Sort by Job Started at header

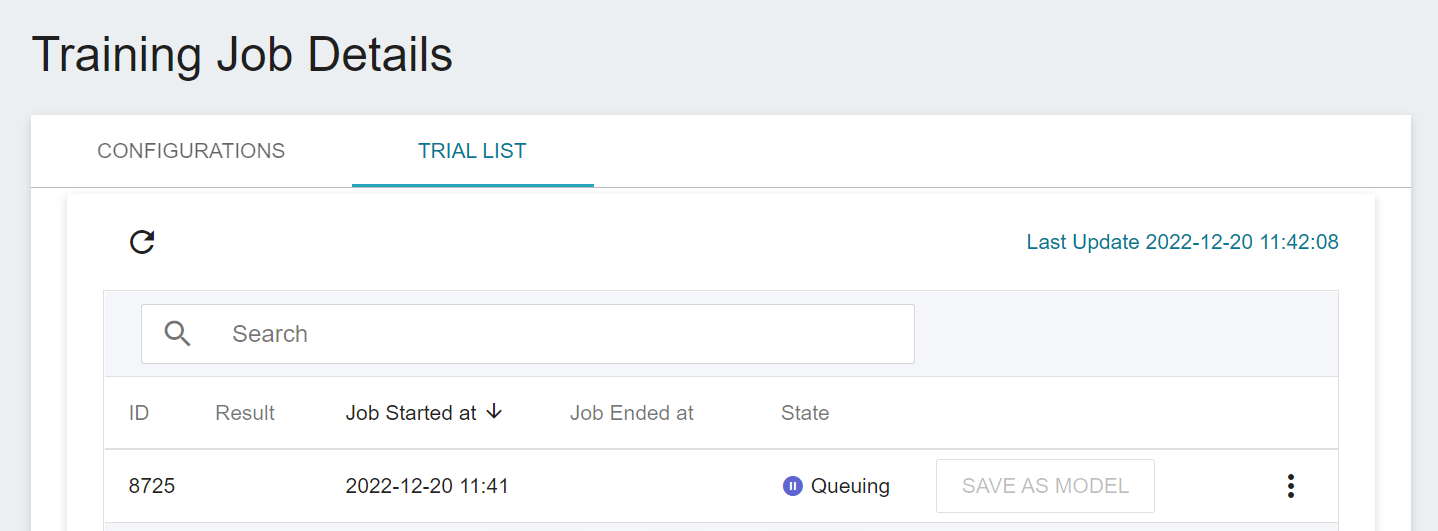pyautogui.click(x=411, y=413)
